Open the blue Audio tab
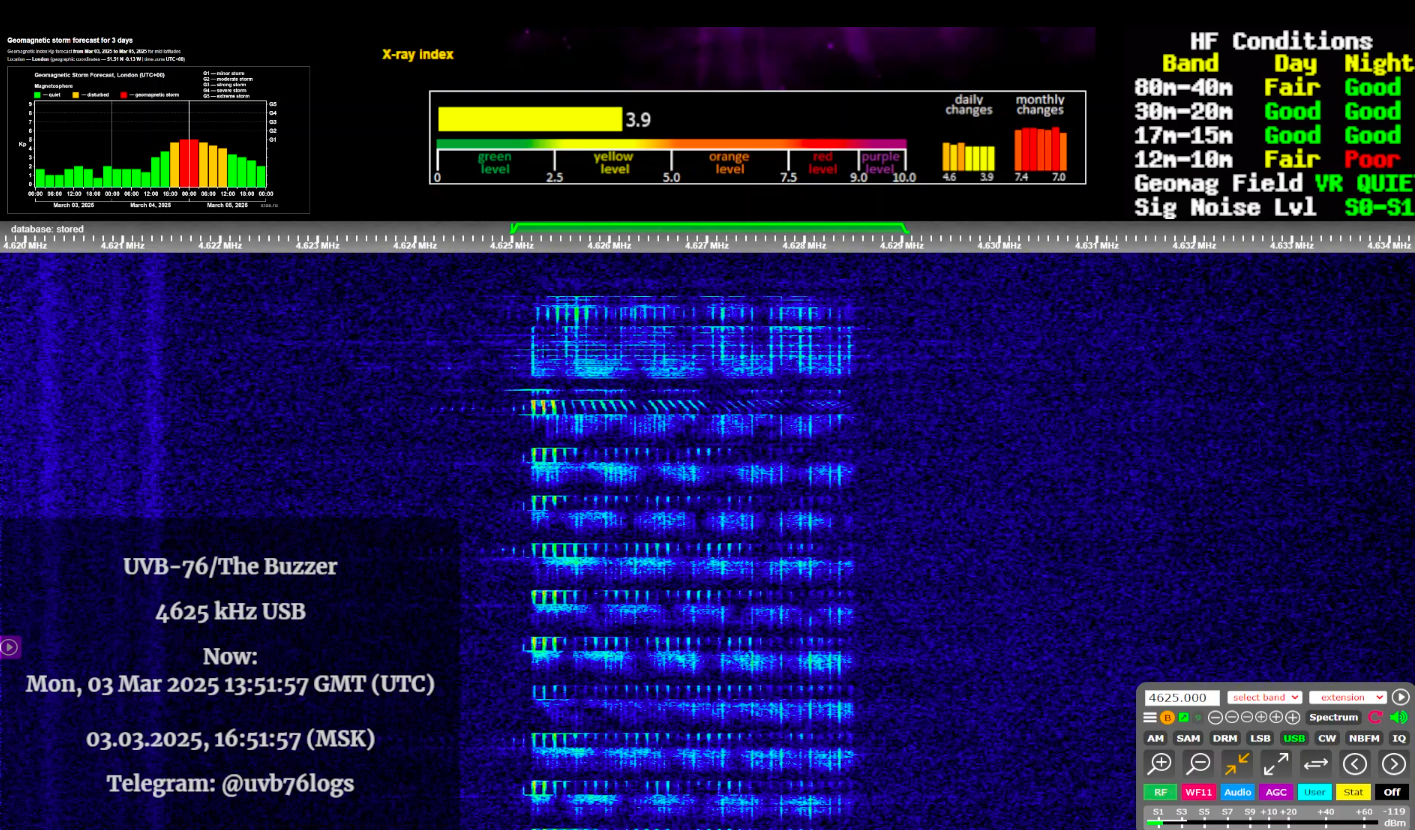Screen dimensions: 1415x830 (1238, 792)
